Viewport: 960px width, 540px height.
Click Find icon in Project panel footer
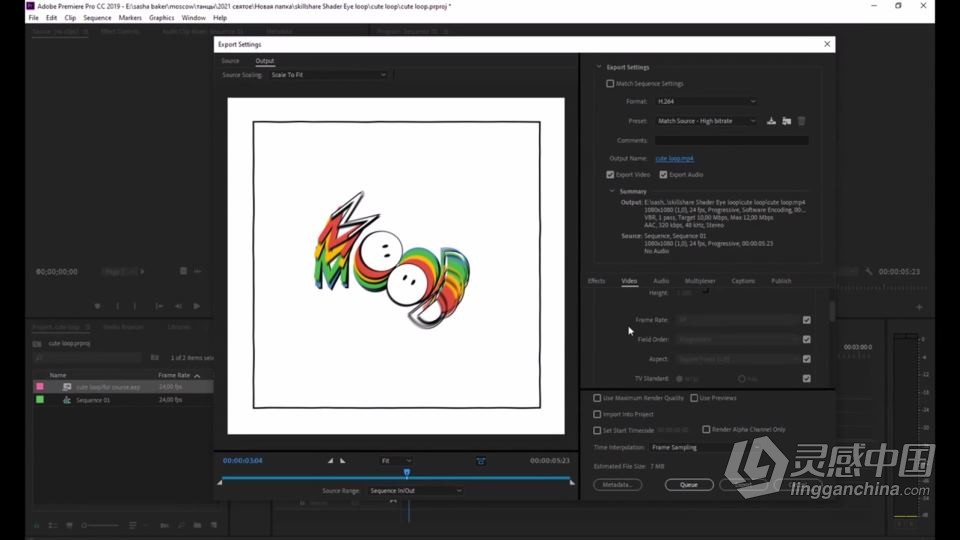(181, 525)
